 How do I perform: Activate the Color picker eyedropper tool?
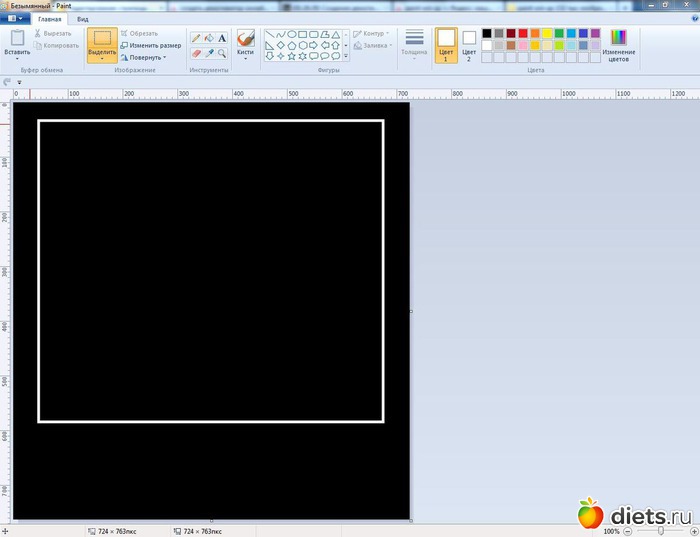[x=209, y=52]
